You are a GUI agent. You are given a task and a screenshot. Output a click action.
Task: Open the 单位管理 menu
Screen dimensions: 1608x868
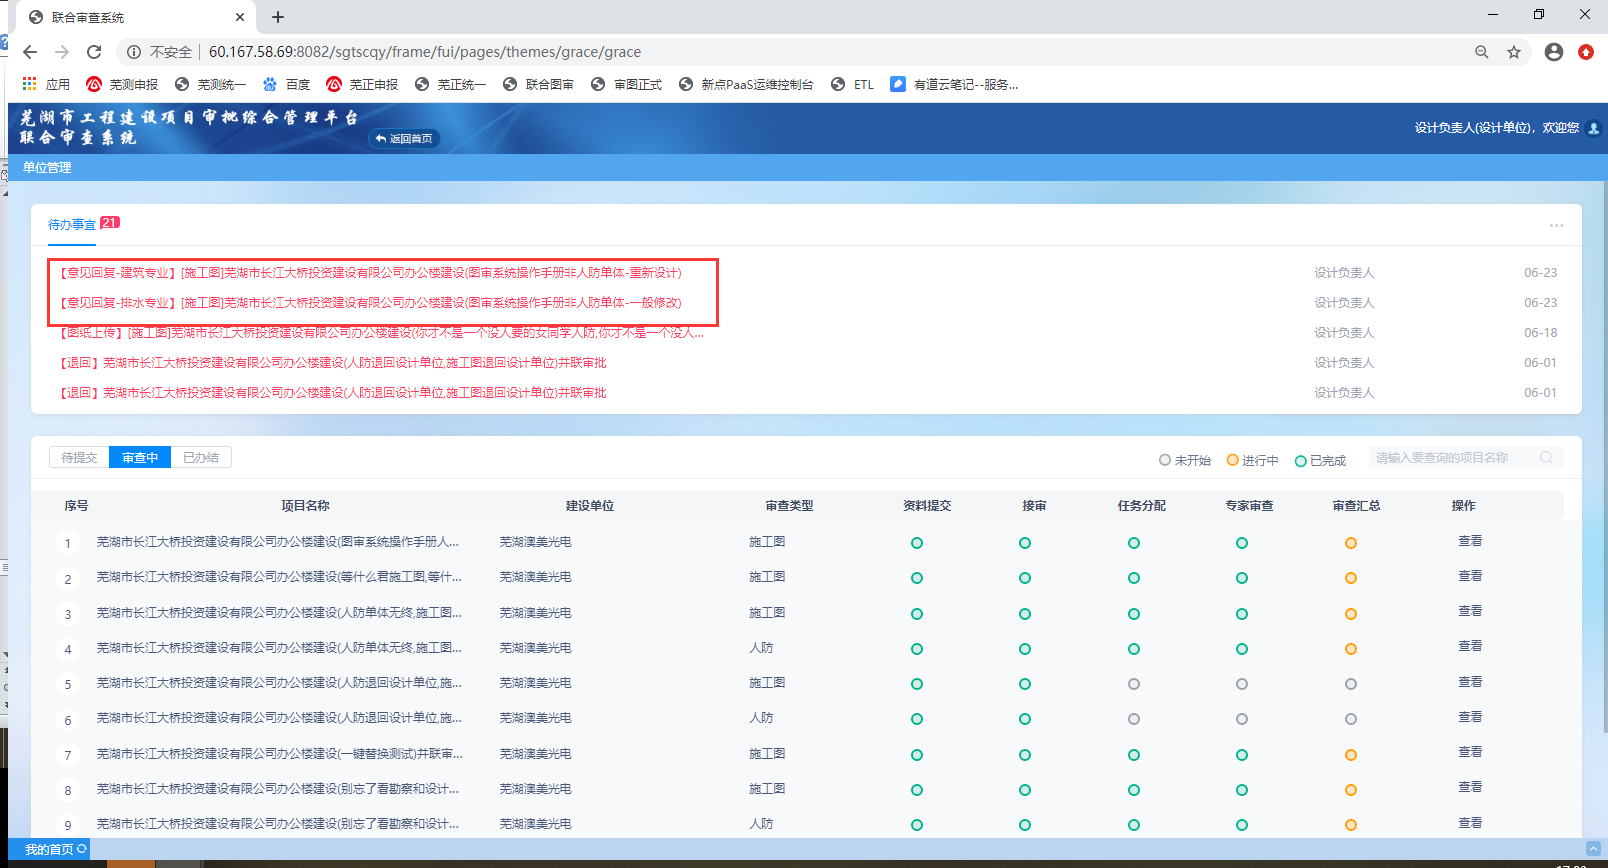pyautogui.click(x=47, y=168)
